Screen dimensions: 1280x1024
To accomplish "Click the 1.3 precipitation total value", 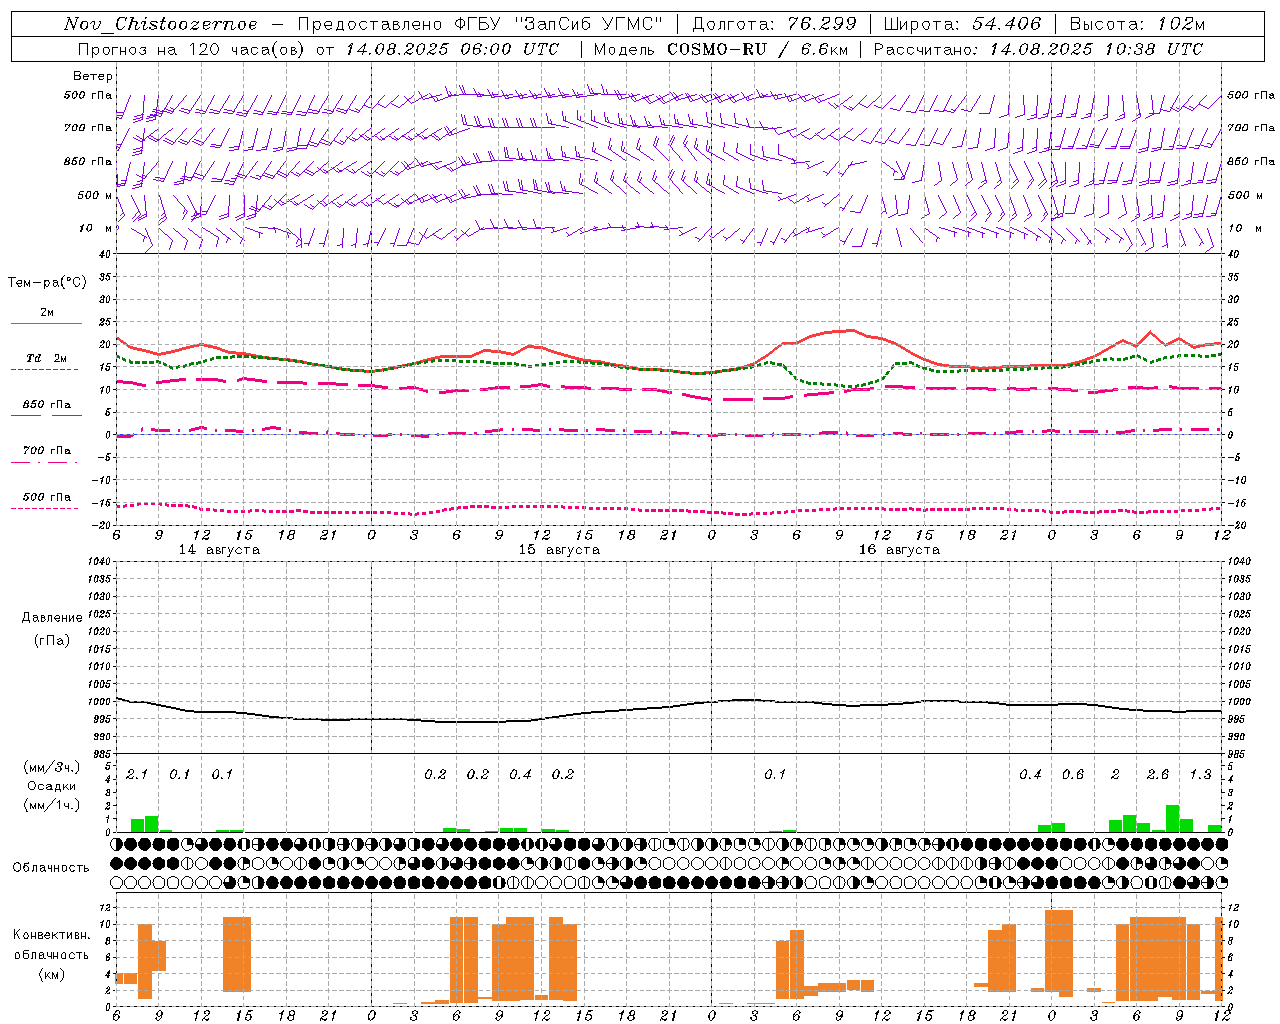I will pos(1200,775).
